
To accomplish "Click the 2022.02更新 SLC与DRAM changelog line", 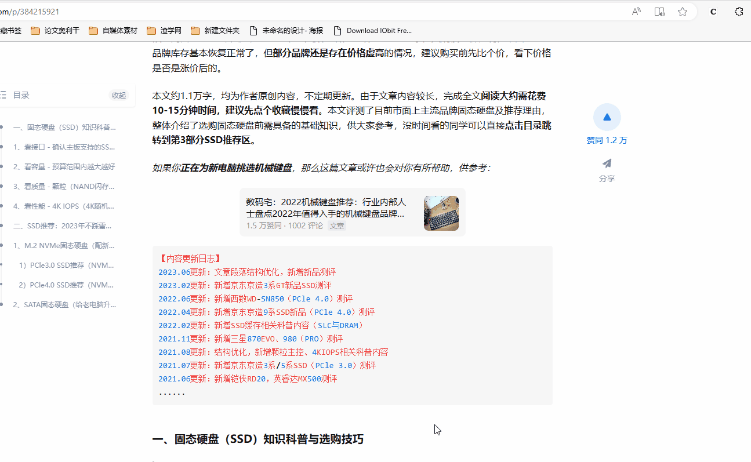I will (262, 326).
